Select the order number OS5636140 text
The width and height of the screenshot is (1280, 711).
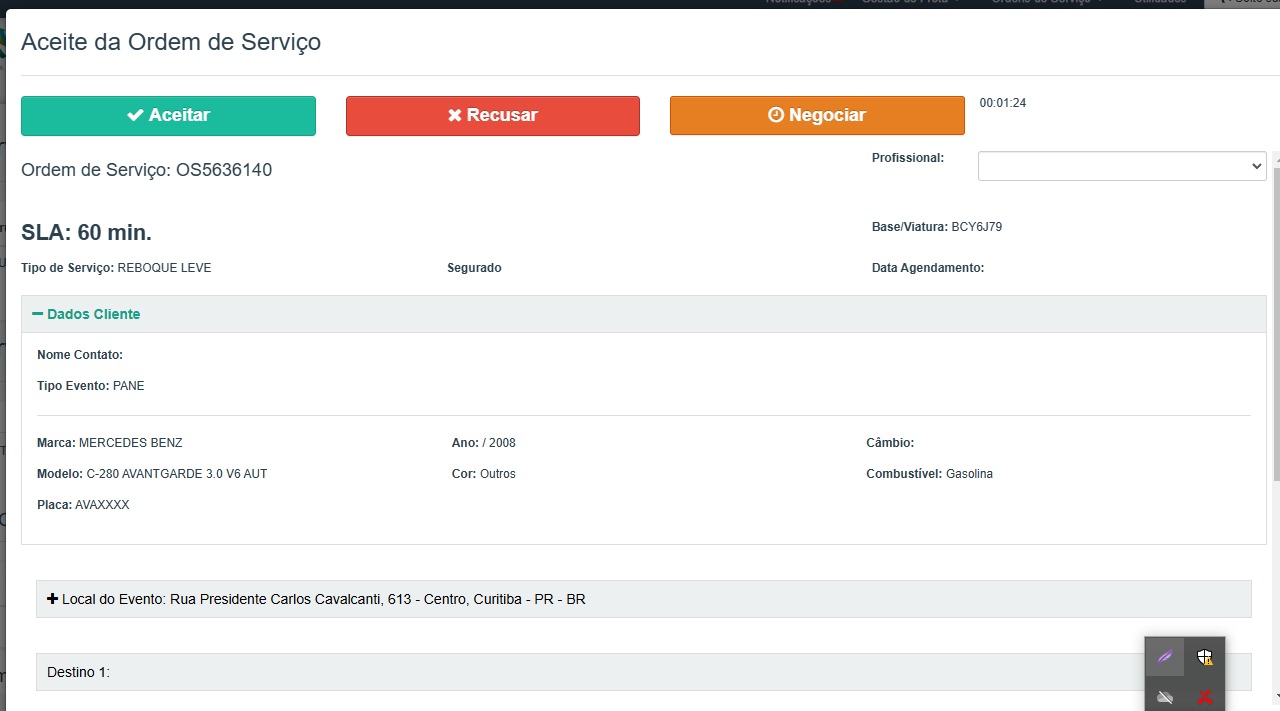[x=224, y=170]
